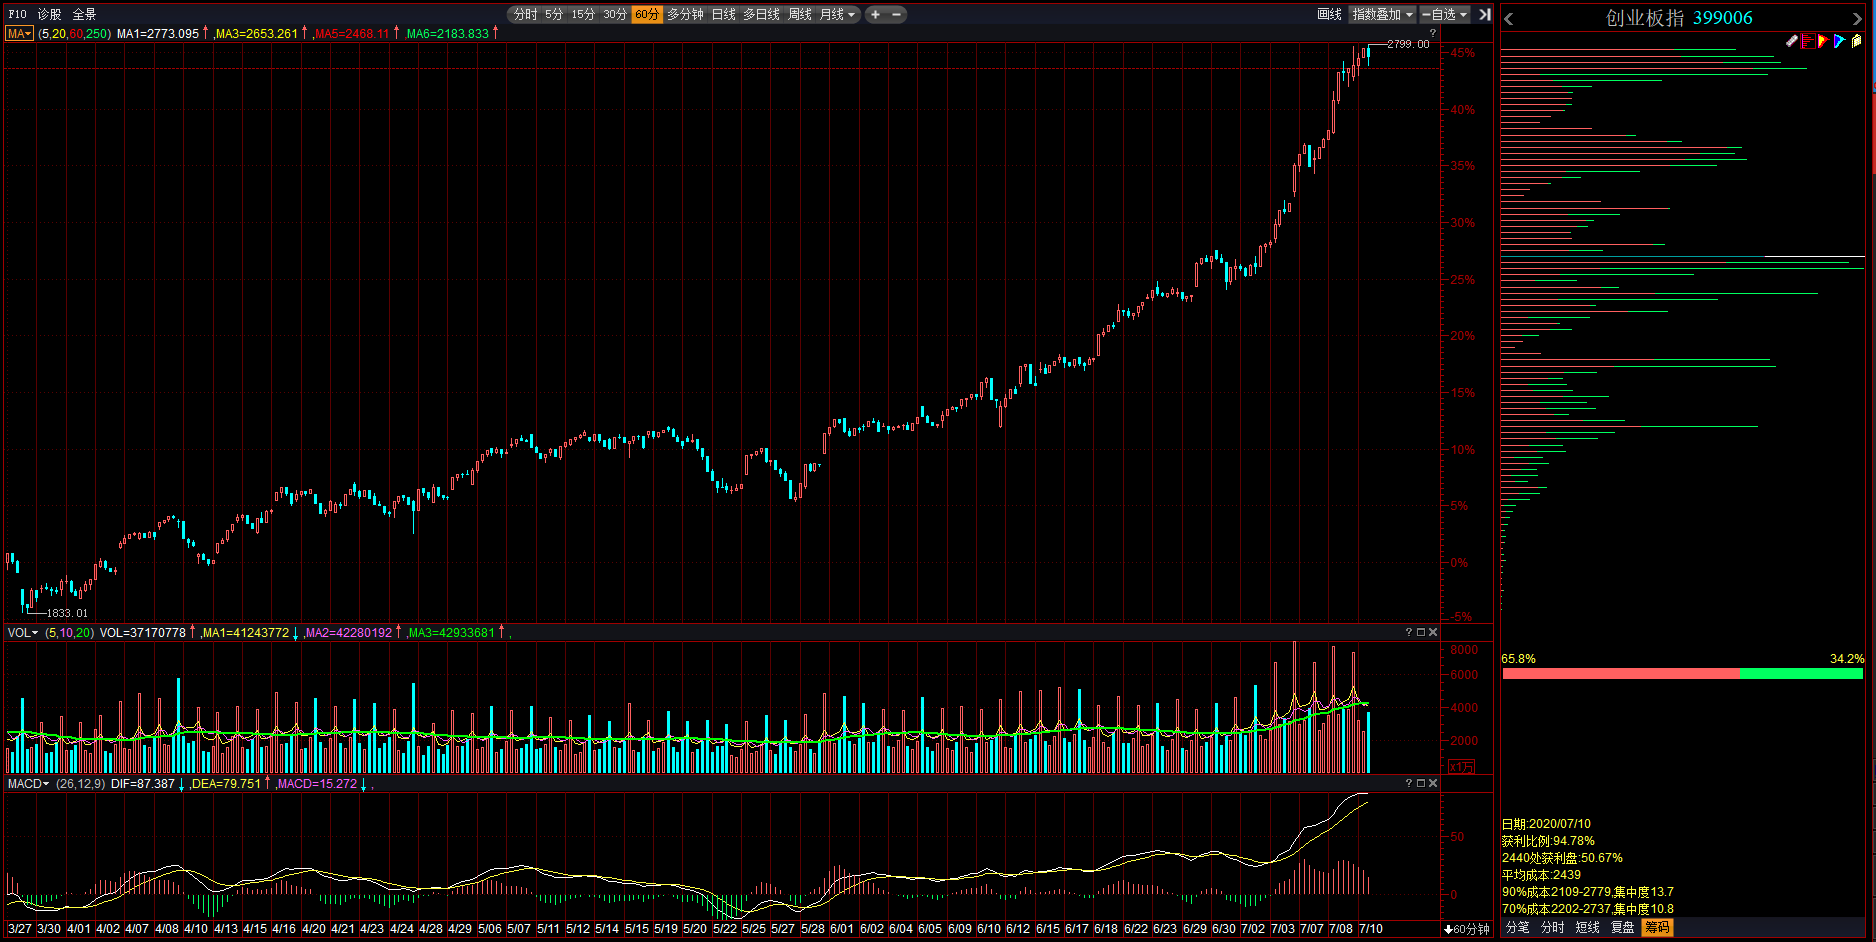The width and height of the screenshot is (1876, 942).
Task: Switch to the 分笔 tick tab
Action: [x=1518, y=927]
